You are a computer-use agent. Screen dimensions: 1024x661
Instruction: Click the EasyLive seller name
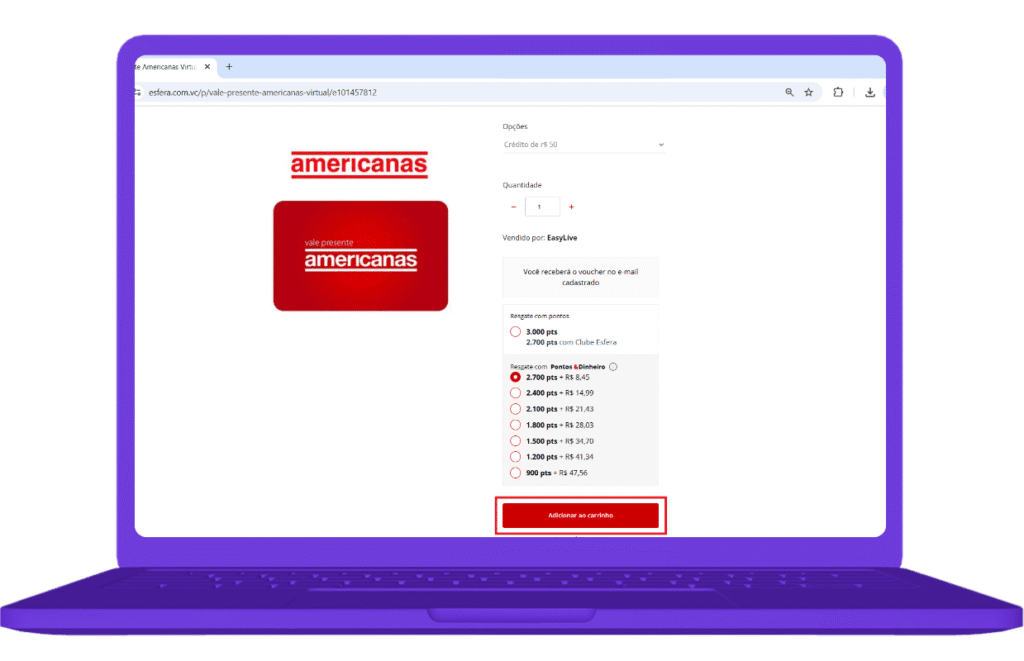click(562, 238)
